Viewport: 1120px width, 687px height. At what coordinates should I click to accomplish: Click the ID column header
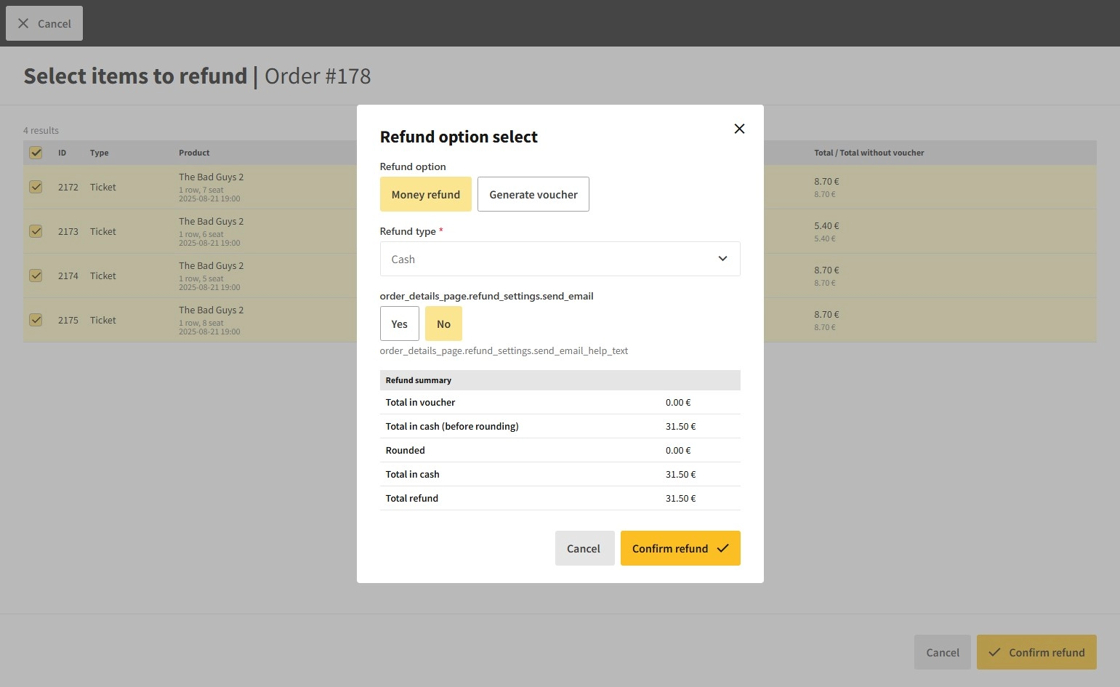pos(62,153)
